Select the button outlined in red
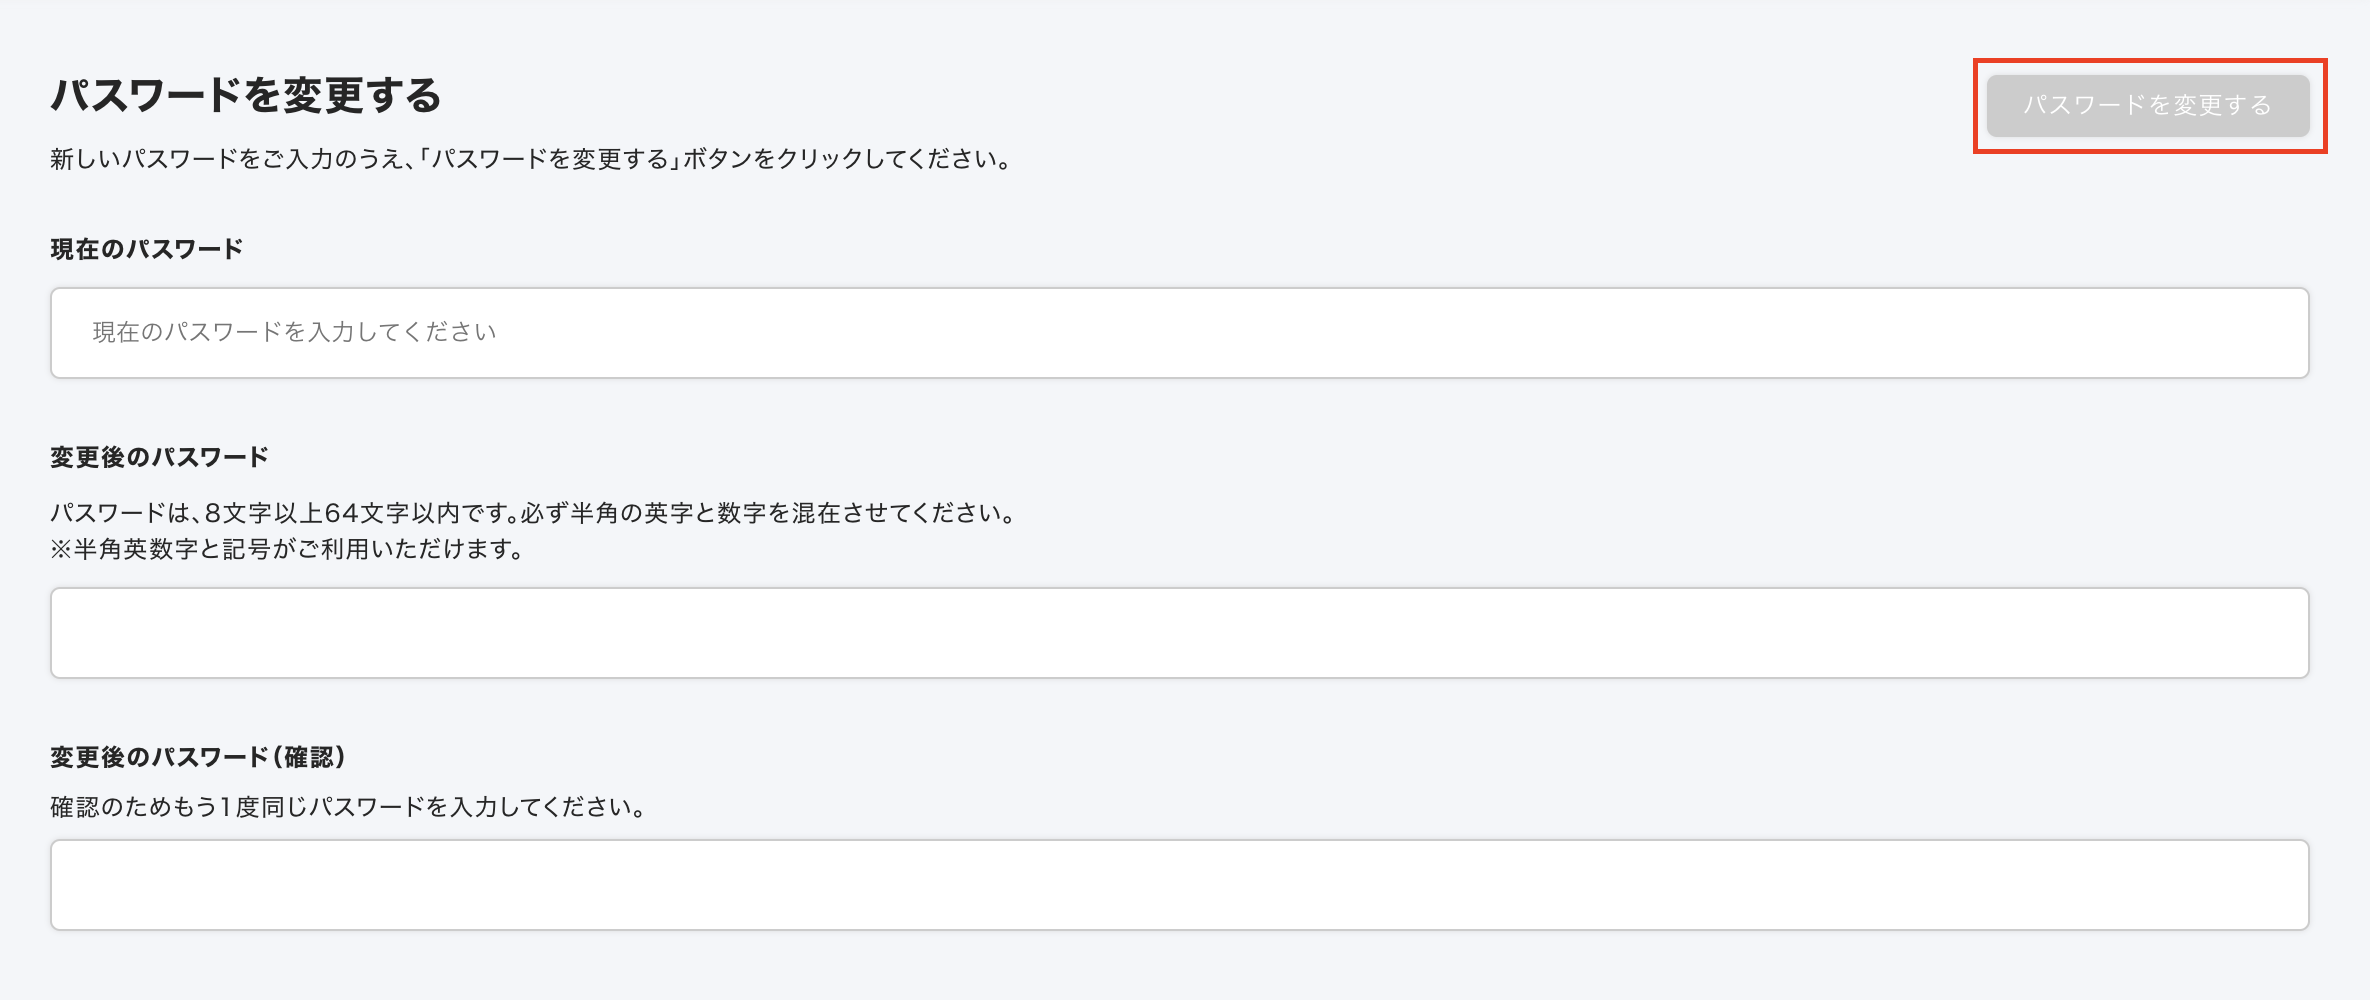Viewport: 2370px width, 1000px height. (2148, 105)
